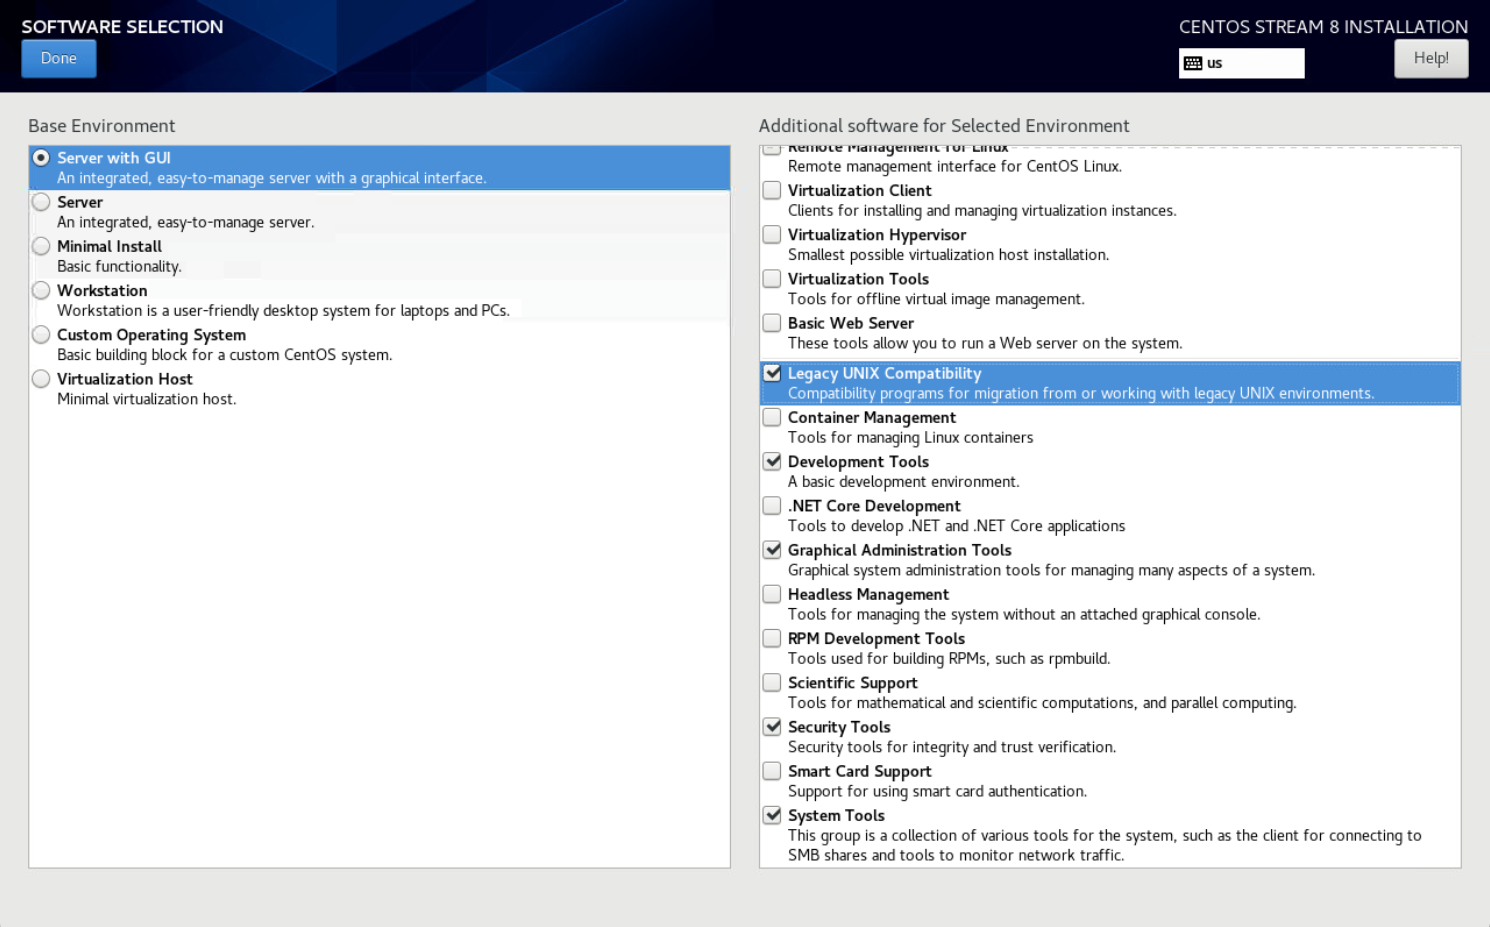This screenshot has height=927, width=1490.
Task: Click the 'An integrated, easy-to-manage server with a graphical interface.' text
Action: click(271, 178)
